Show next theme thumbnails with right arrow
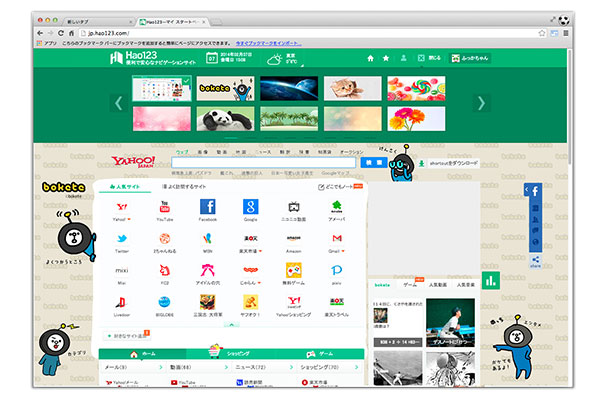This screenshot has width=600, height=400. click(481, 103)
